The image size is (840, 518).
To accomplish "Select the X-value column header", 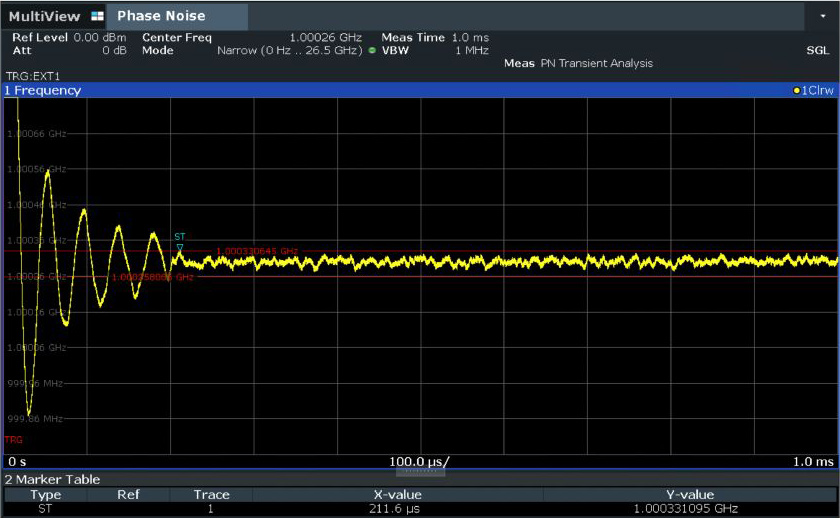I will click(x=397, y=494).
